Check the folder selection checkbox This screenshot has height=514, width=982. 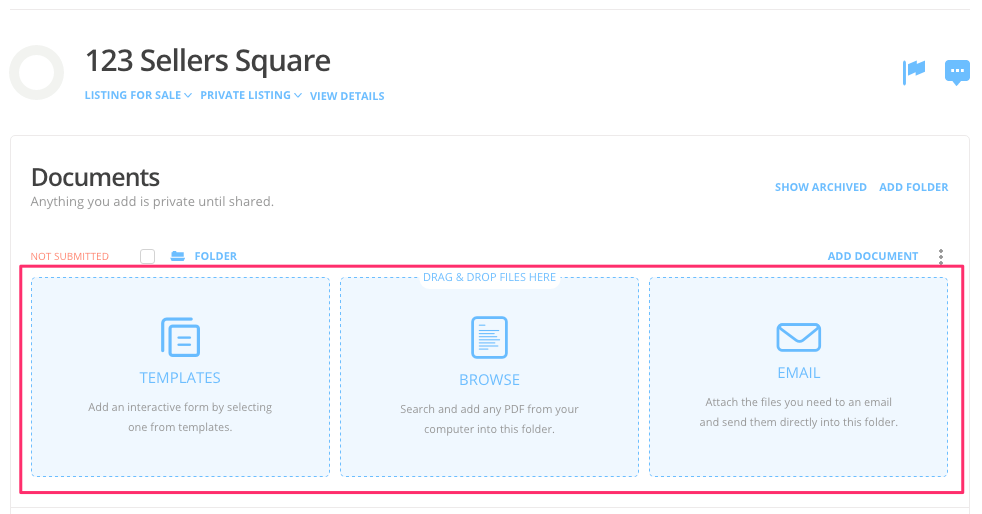148,256
